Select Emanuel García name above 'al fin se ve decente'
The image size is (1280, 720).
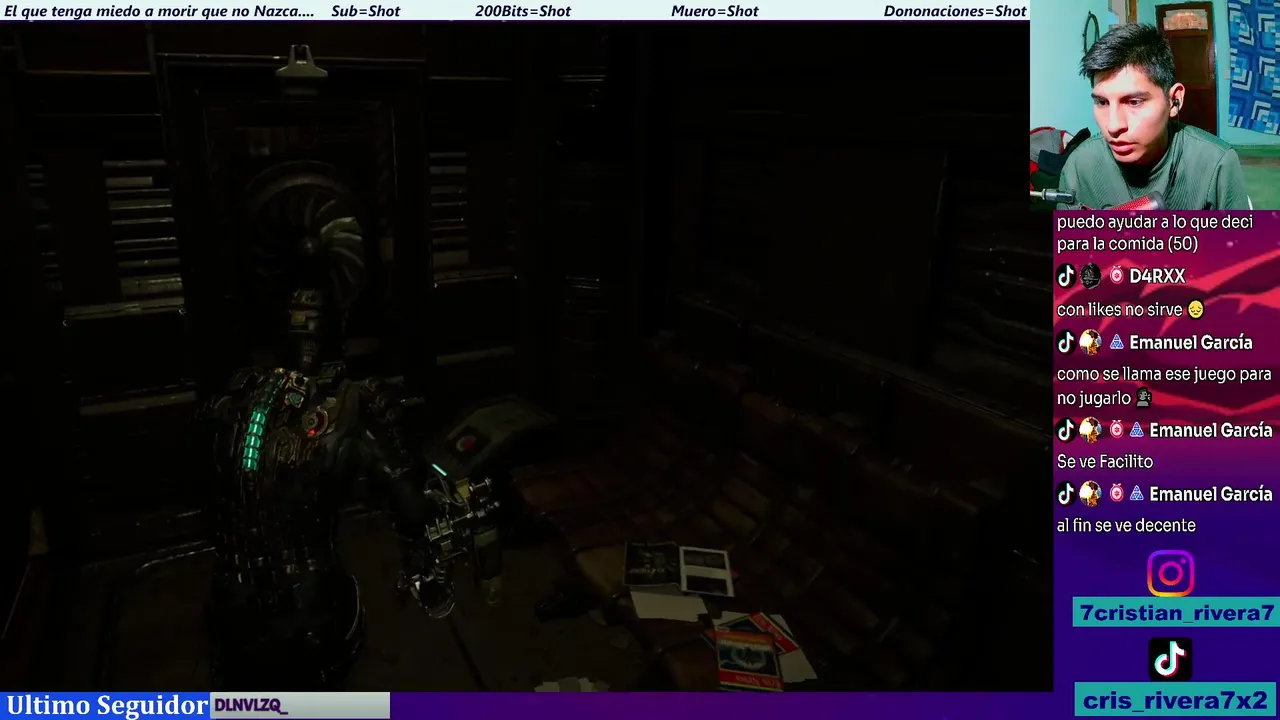pos(1210,494)
